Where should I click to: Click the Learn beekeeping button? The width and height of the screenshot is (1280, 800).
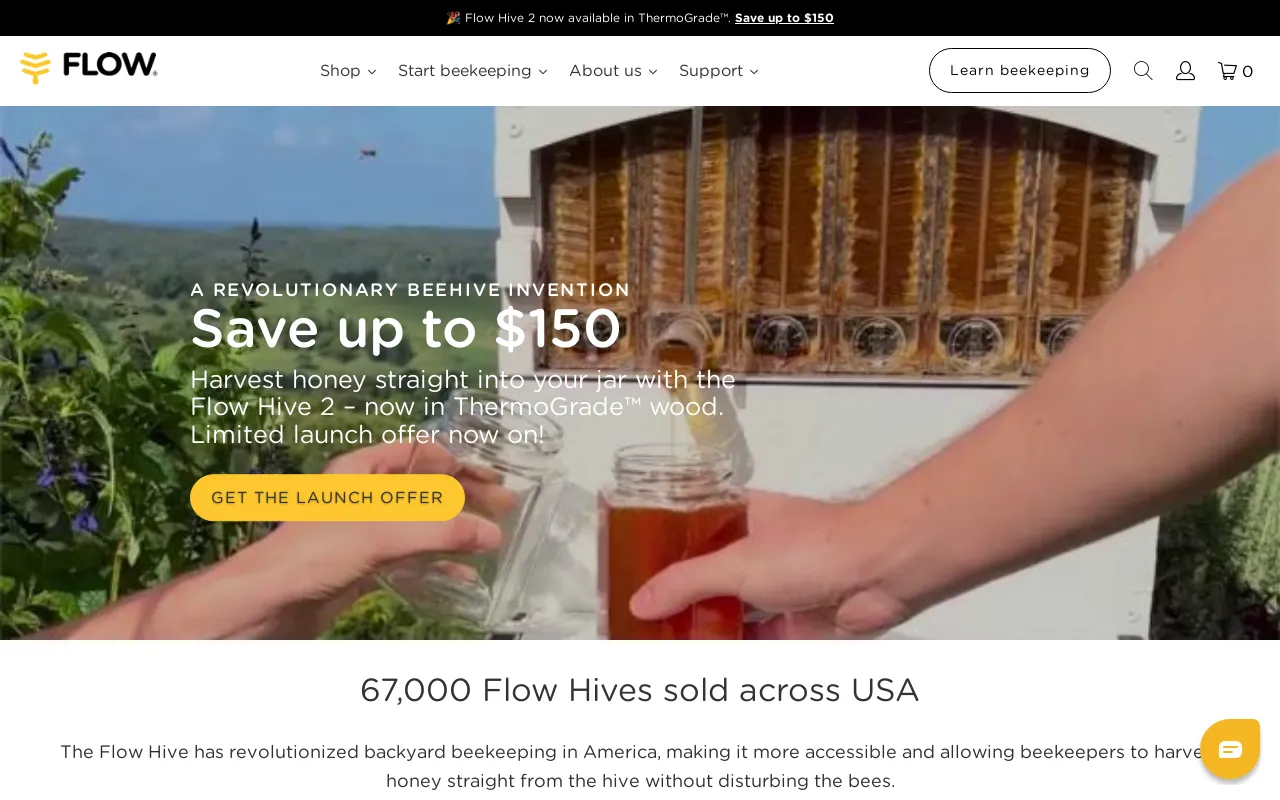pos(1020,71)
